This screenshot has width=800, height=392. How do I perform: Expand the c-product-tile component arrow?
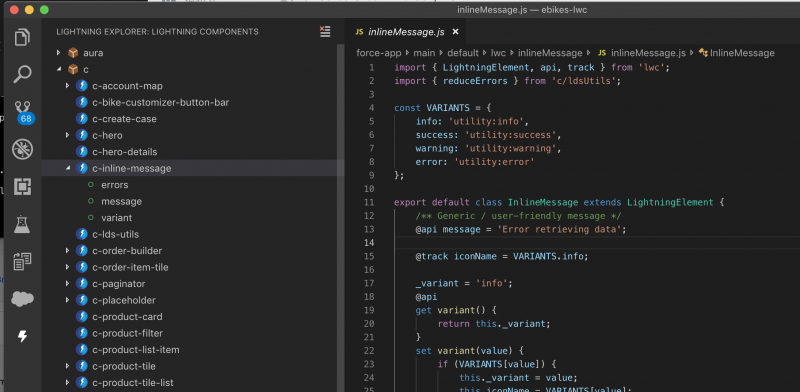tap(67, 366)
